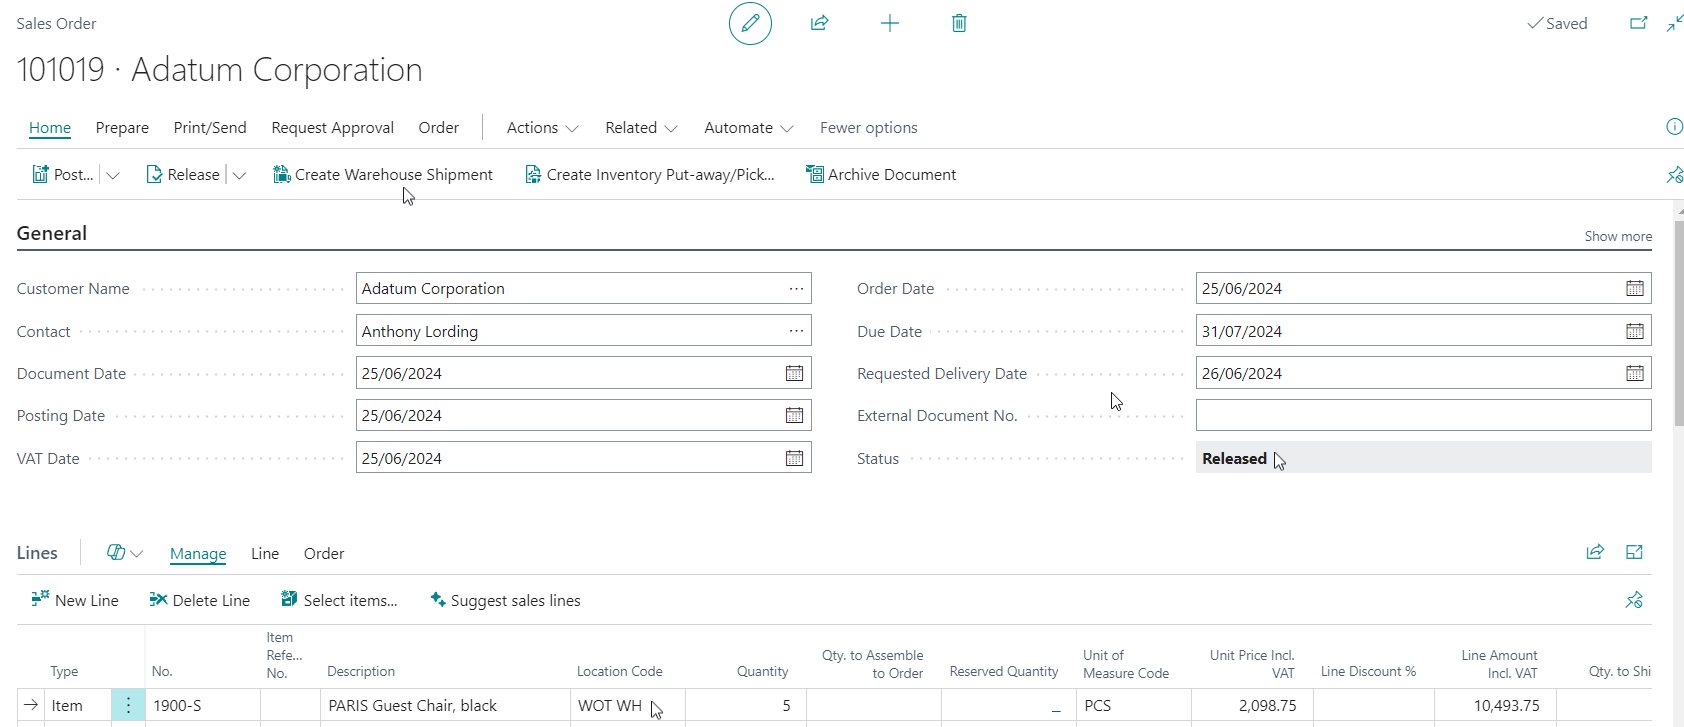Open page in new window icon
This screenshot has height=727, width=1684.
click(x=1638, y=23)
